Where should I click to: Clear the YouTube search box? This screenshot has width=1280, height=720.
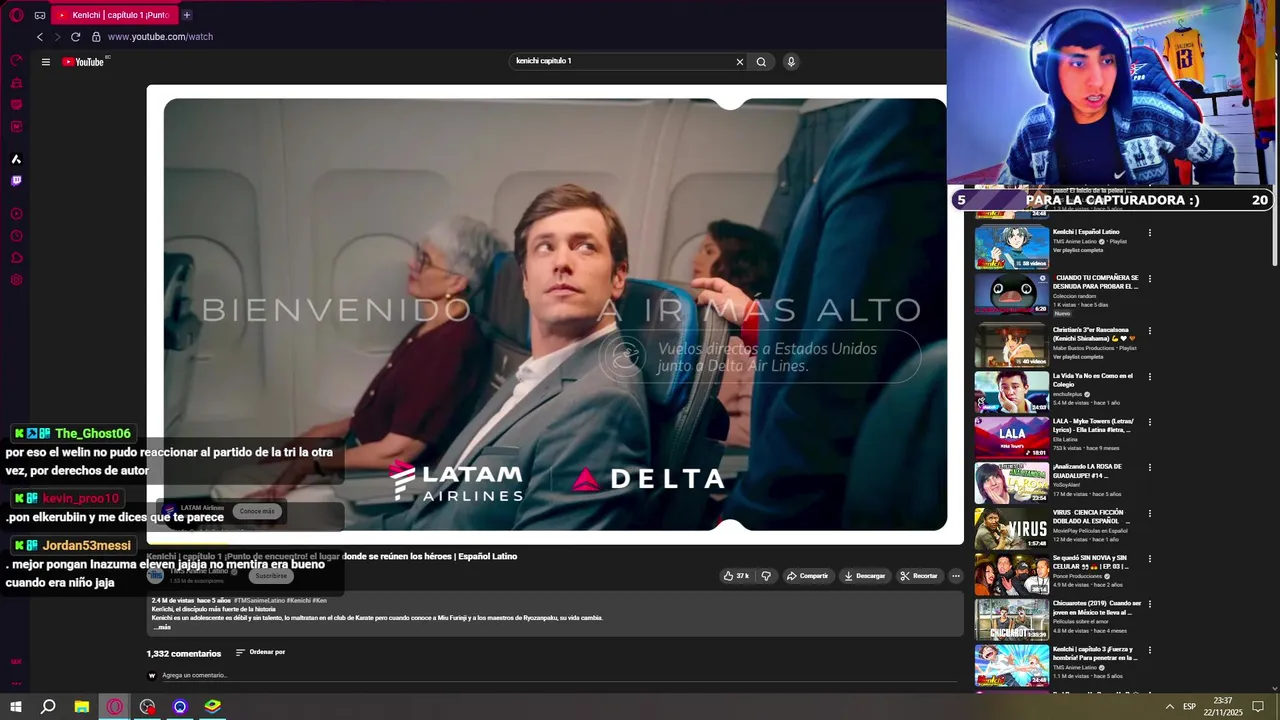coord(740,62)
